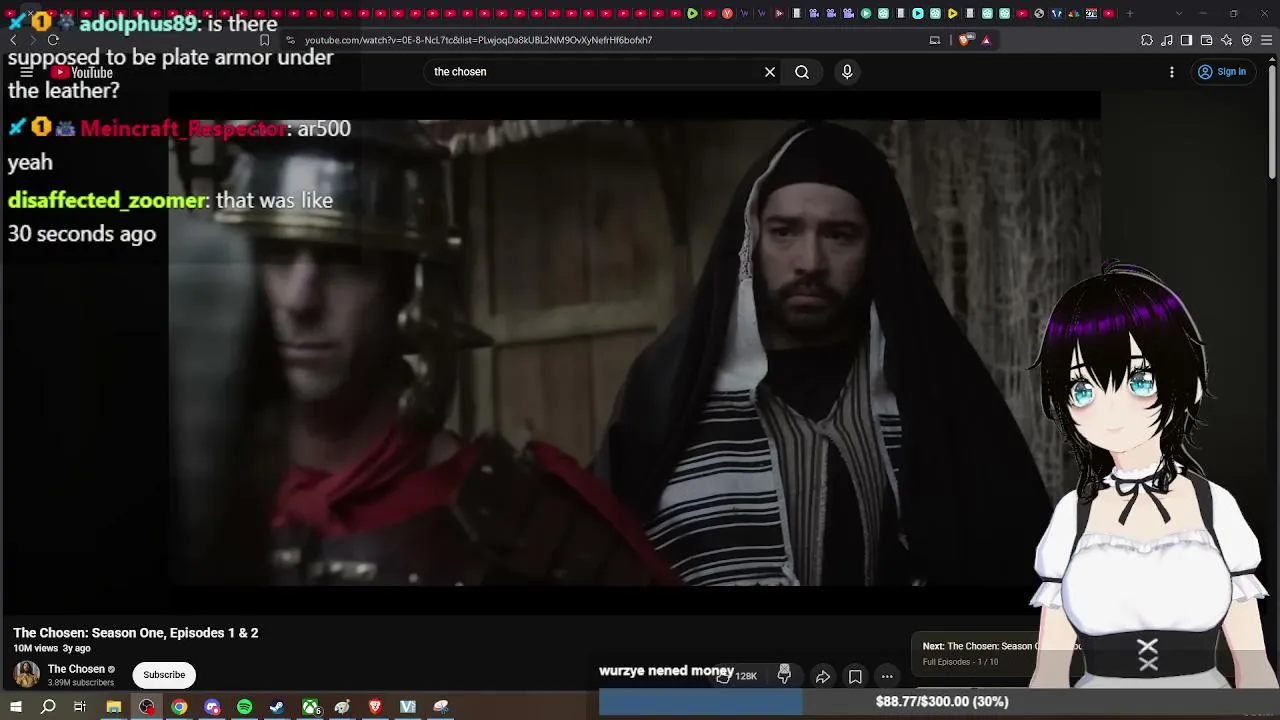This screenshot has width=1280, height=720.
Task: Clear the YouTube search box text
Action: (770, 72)
